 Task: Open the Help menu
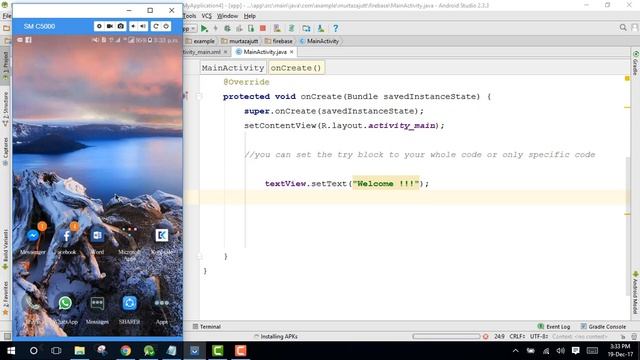pos(249,16)
